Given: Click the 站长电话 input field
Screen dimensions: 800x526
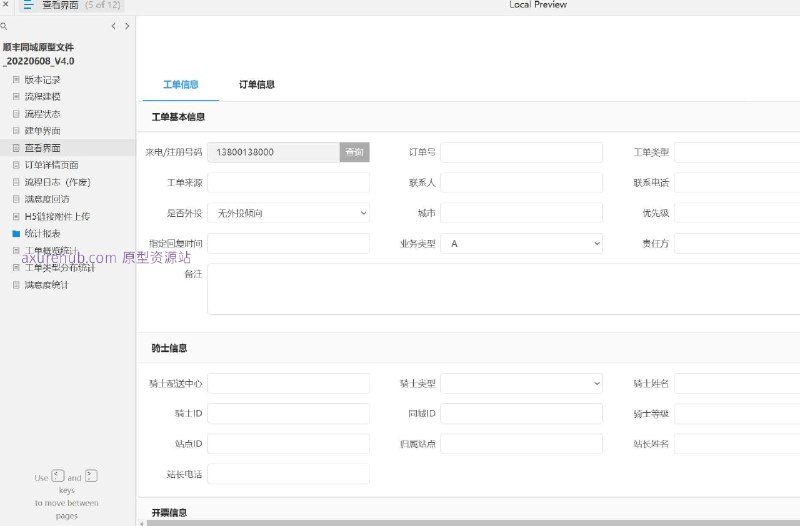Looking at the screenshot, I should coord(288,474).
